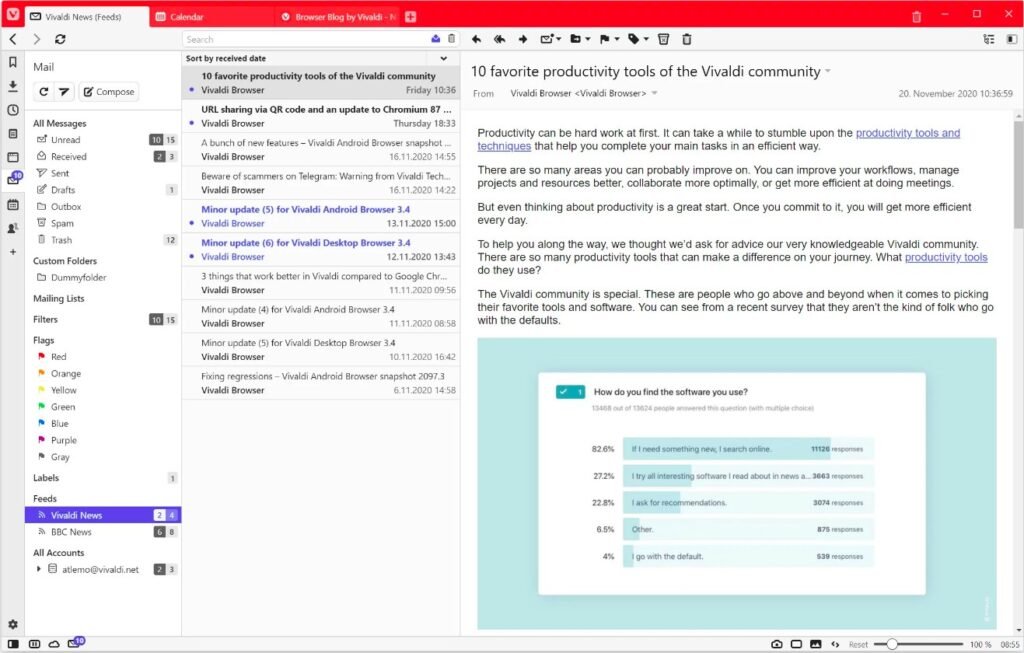Expand subject header dropdown arrow
Viewport: 1024px width, 653px height.
(828, 71)
